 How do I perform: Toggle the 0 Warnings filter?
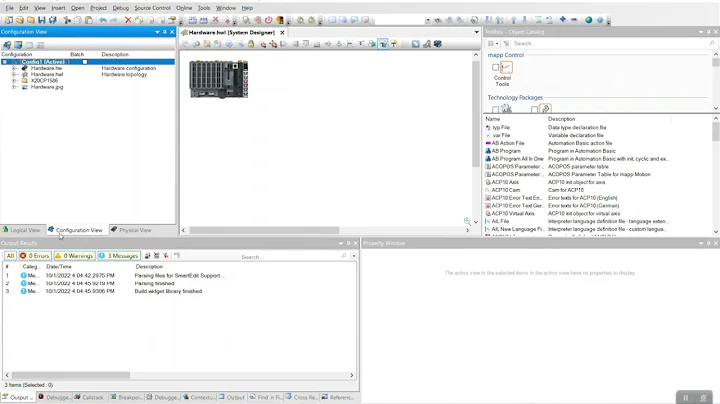(74, 256)
